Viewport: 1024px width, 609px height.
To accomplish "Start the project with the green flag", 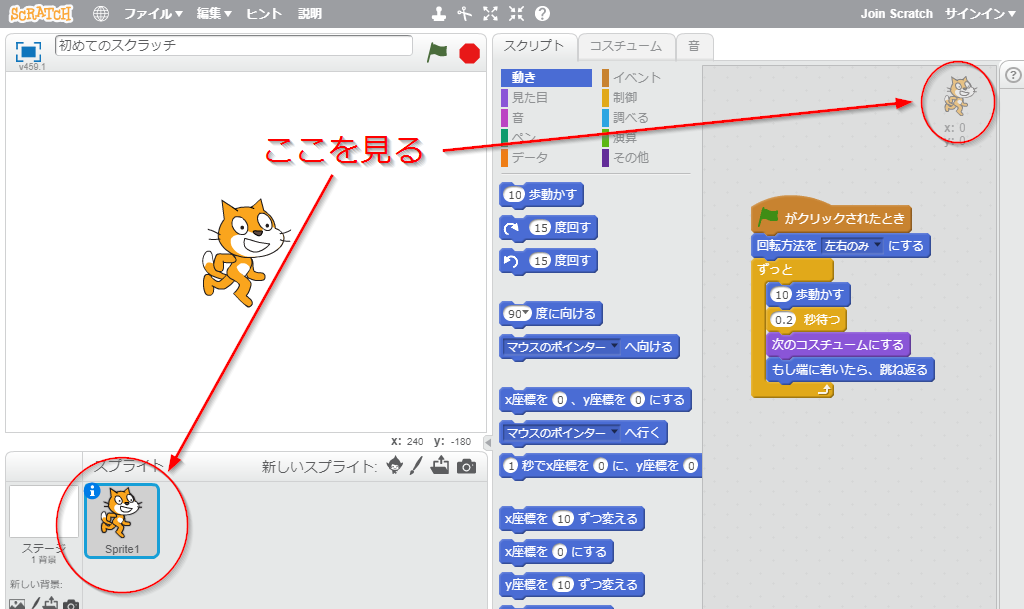I will click(437, 53).
